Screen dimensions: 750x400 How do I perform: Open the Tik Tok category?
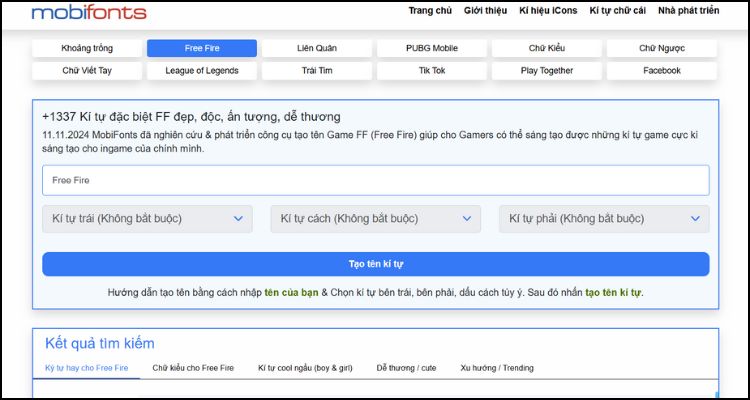tap(432, 71)
